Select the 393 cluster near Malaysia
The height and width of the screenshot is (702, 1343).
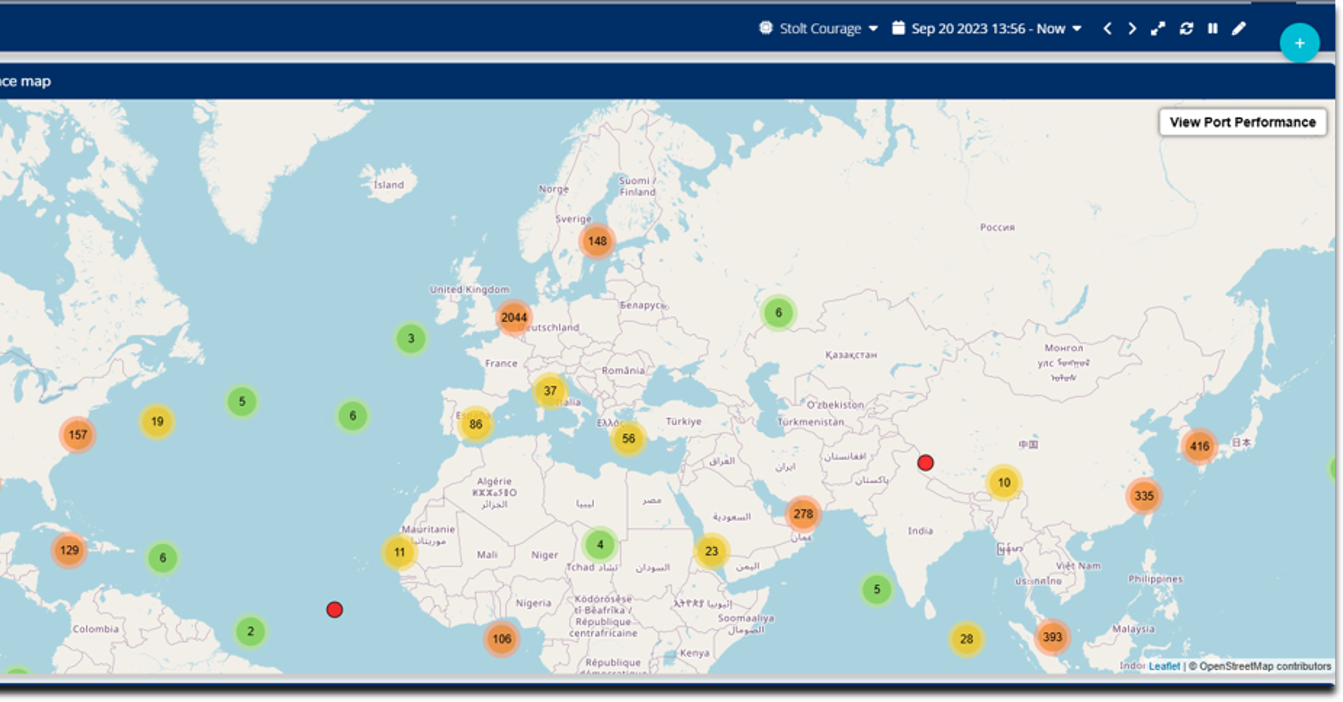1052,637
